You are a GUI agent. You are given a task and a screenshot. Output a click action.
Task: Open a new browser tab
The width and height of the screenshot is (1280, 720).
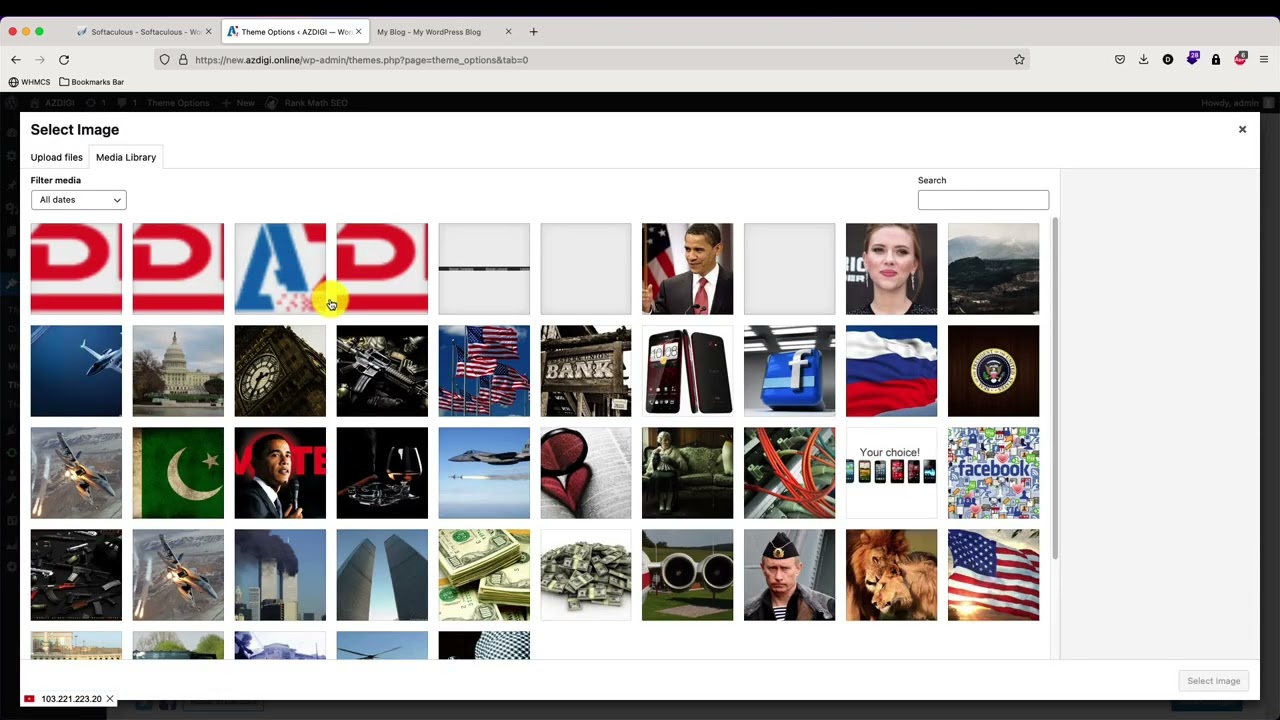(x=533, y=32)
